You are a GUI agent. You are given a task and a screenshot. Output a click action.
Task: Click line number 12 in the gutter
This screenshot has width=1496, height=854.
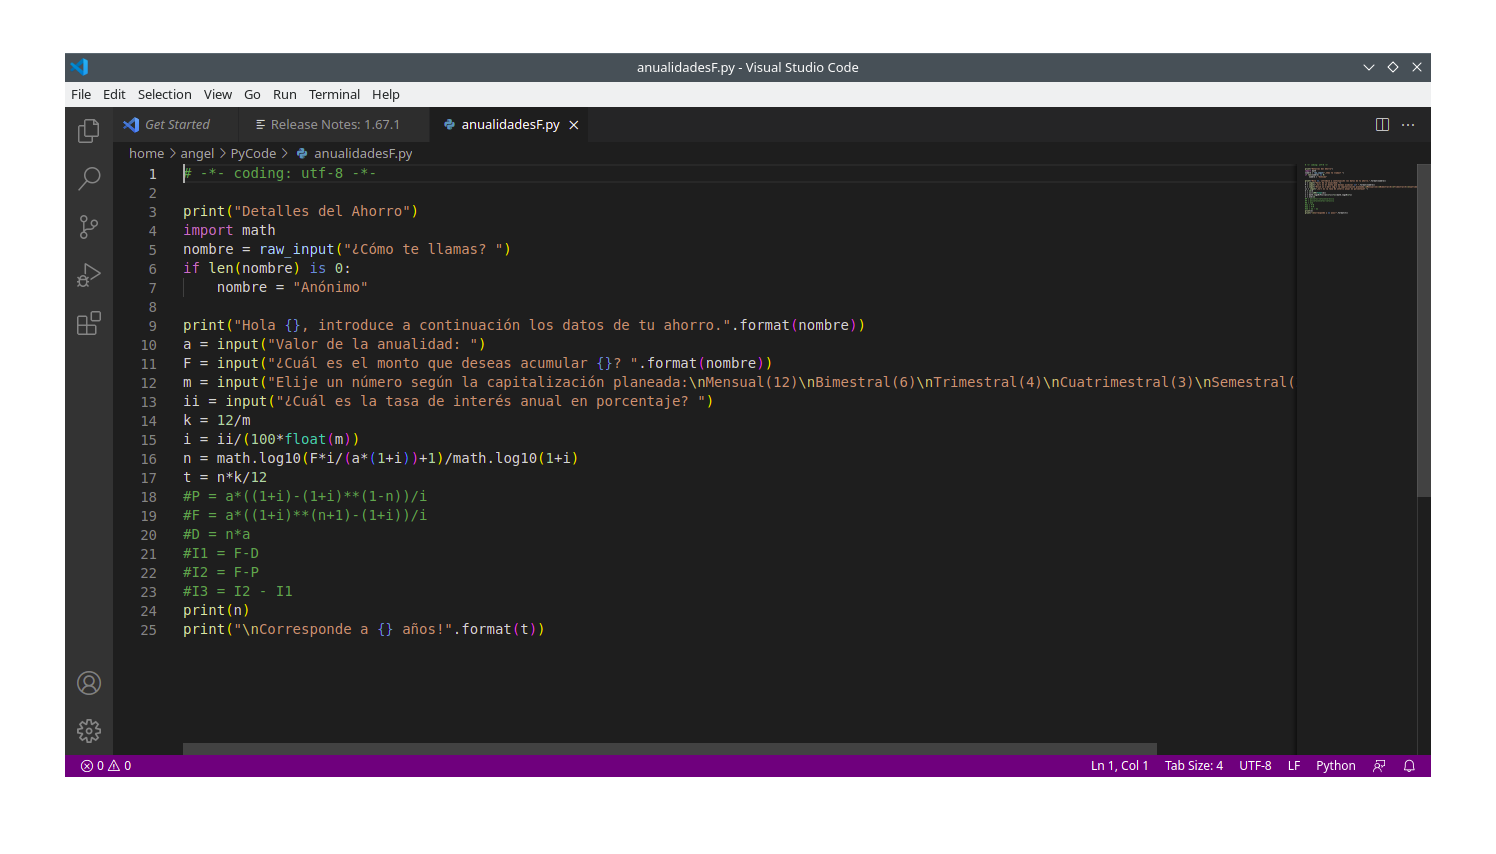148,383
